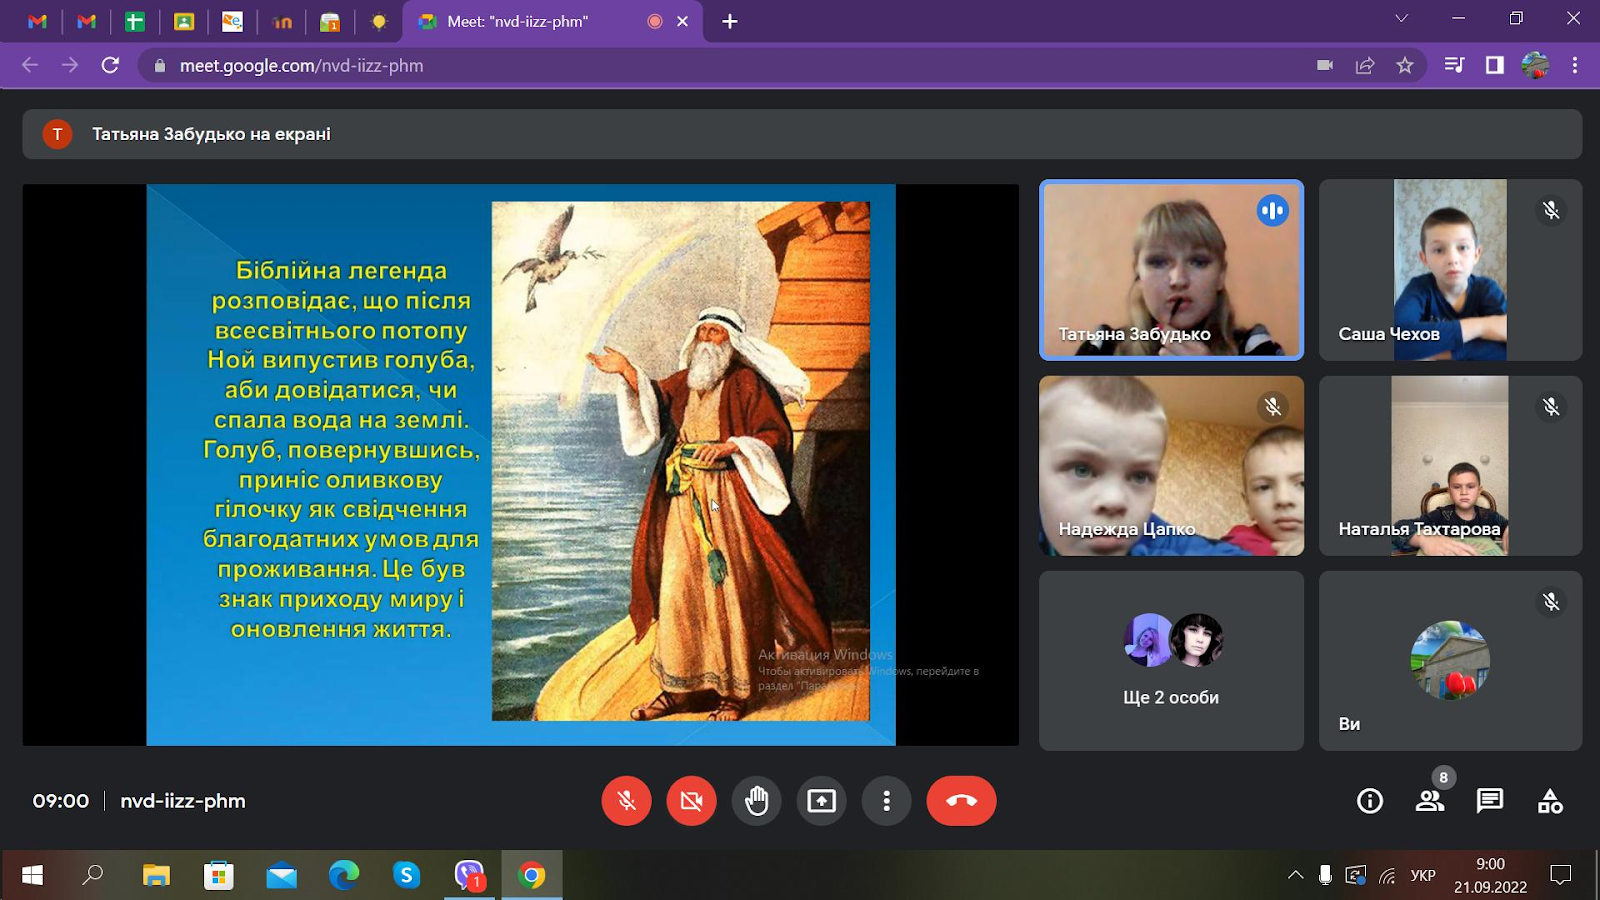Open the chat with everyone panel
Screen dimensions: 1600x900
(1490, 801)
